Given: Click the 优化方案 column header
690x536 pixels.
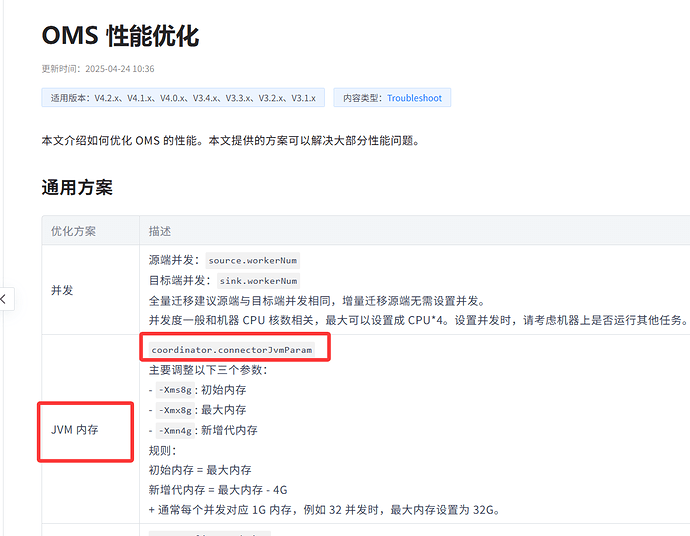Looking at the screenshot, I should [73, 231].
